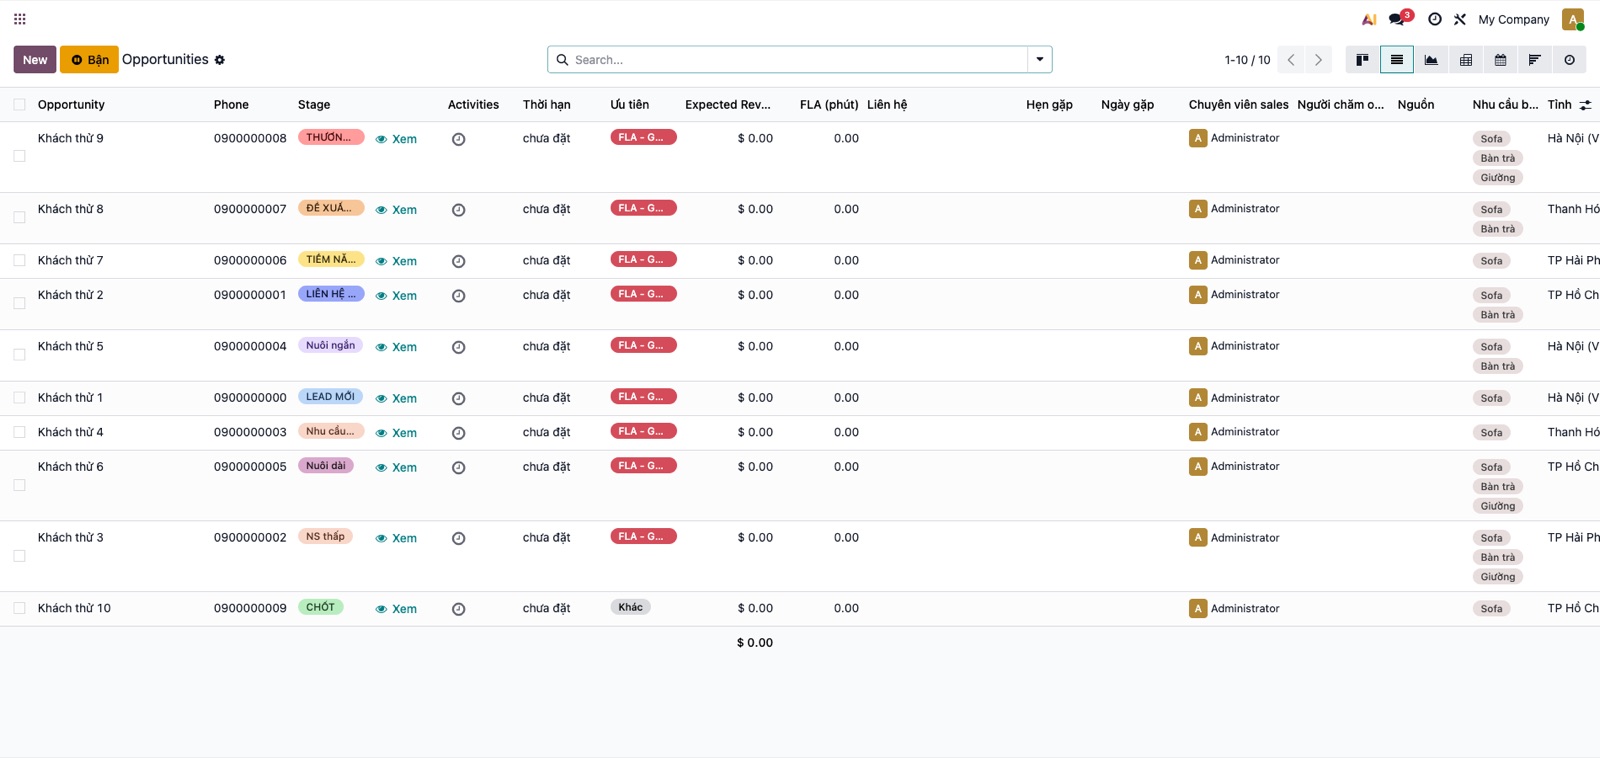Screen dimensions: 1600x758
Task: Open the conversations messages icon
Action: (1397, 19)
